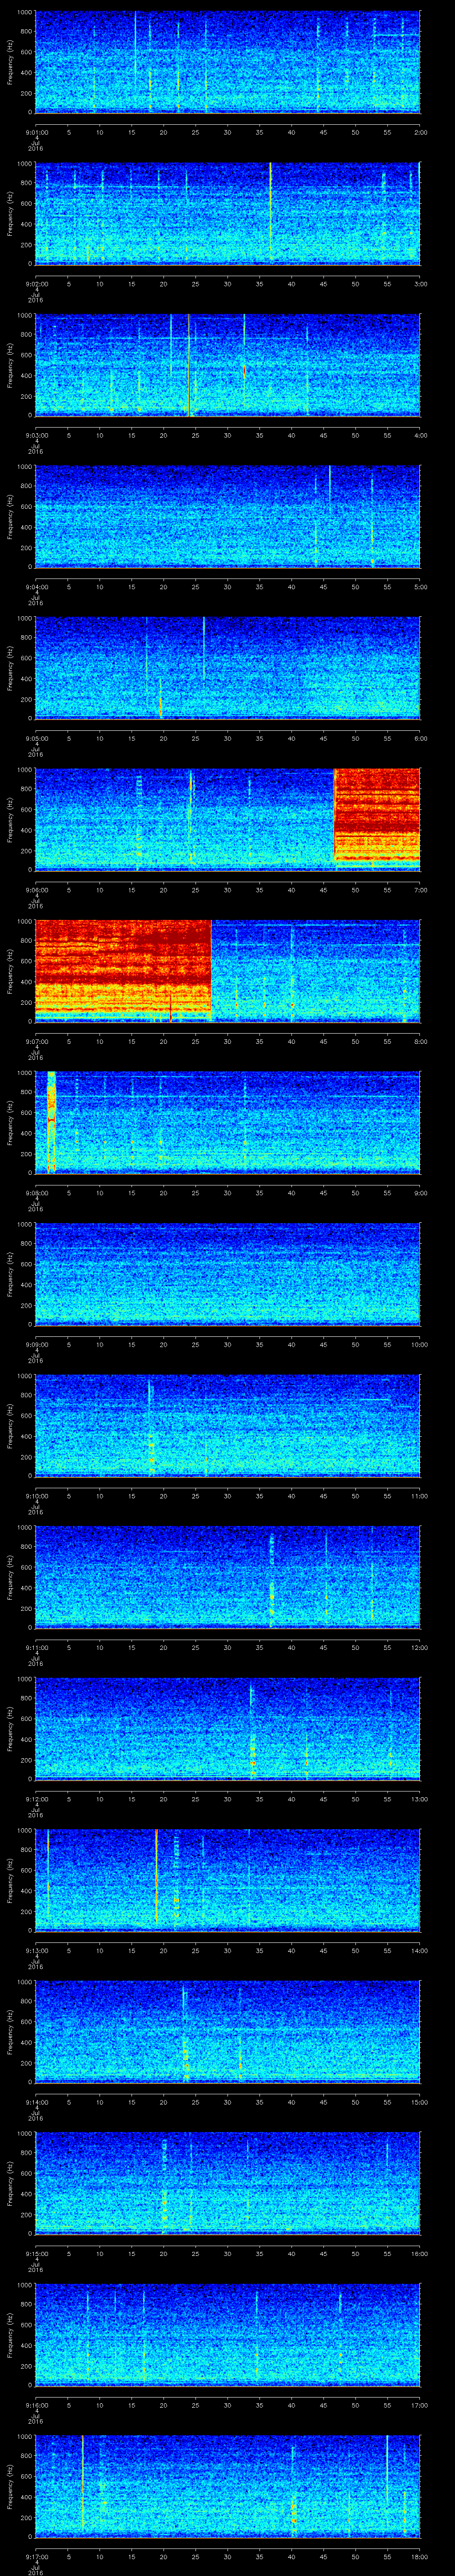The width and height of the screenshot is (455, 2576).
Task: Open the spectrogram panel starting at 9:01:00
Action: (227, 62)
